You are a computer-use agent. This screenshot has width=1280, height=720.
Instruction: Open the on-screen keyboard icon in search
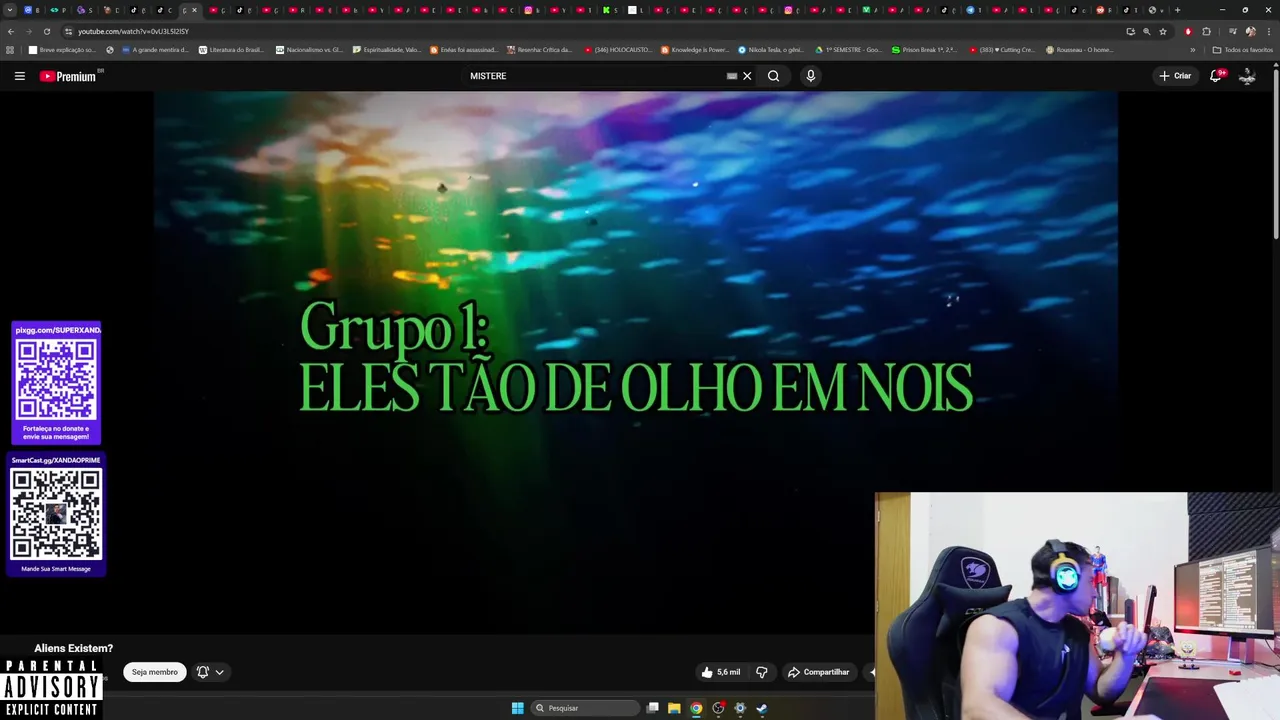point(732,76)
